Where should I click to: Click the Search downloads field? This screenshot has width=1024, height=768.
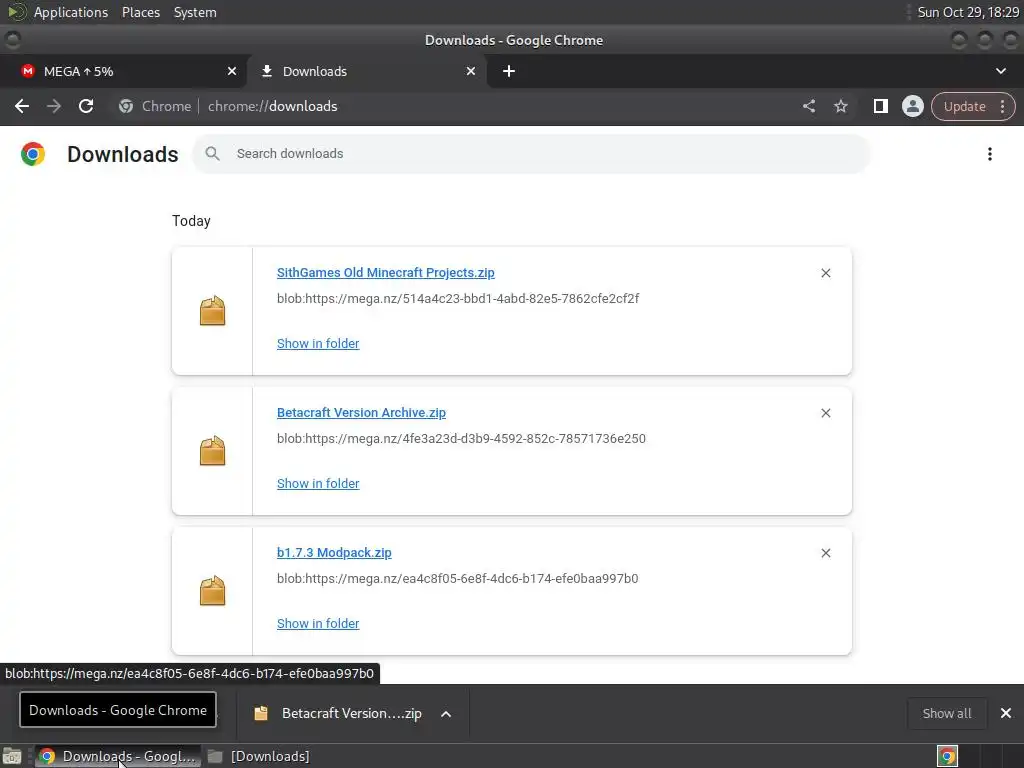[532, 154]
